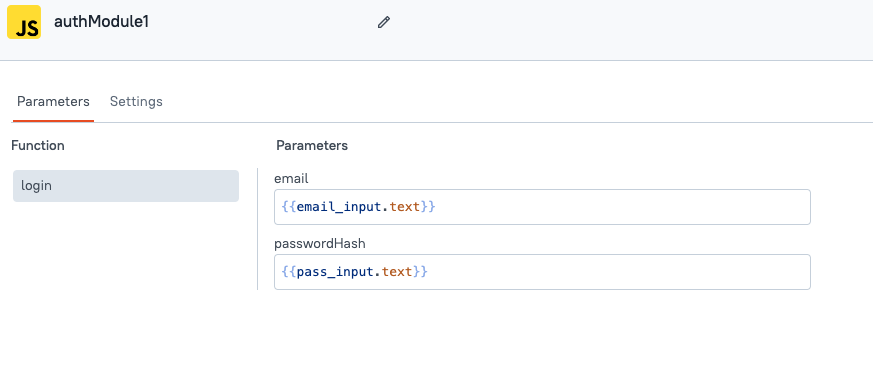Click empty area right of pass_input binding

[618, 272]
